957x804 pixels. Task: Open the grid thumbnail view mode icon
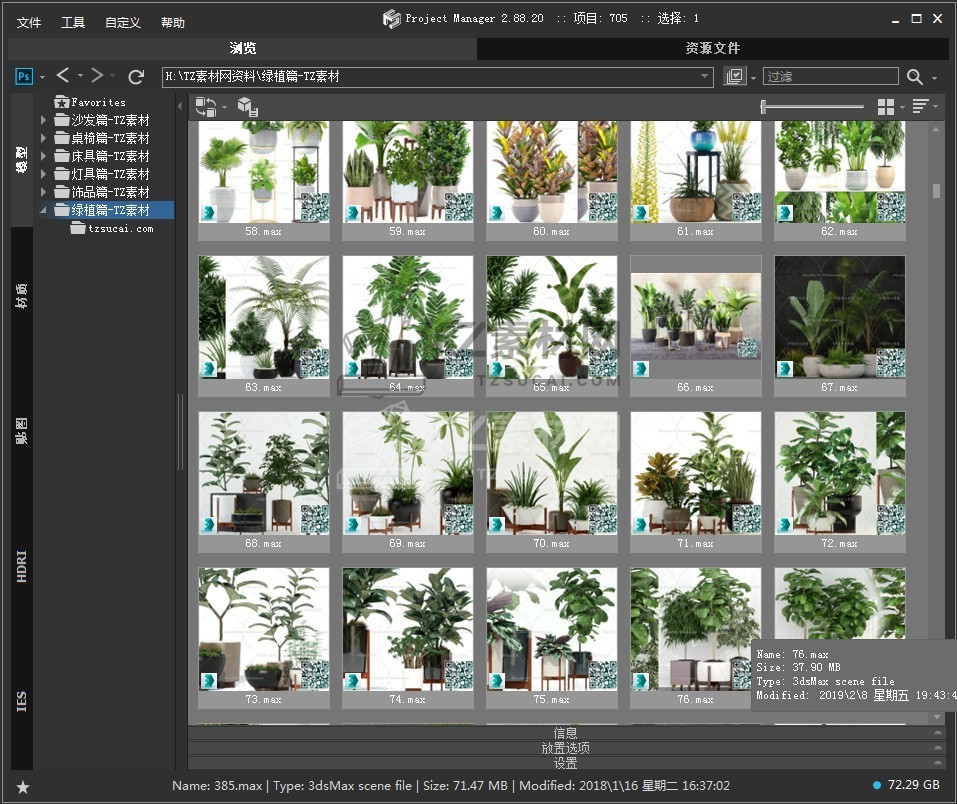[885, 107]
